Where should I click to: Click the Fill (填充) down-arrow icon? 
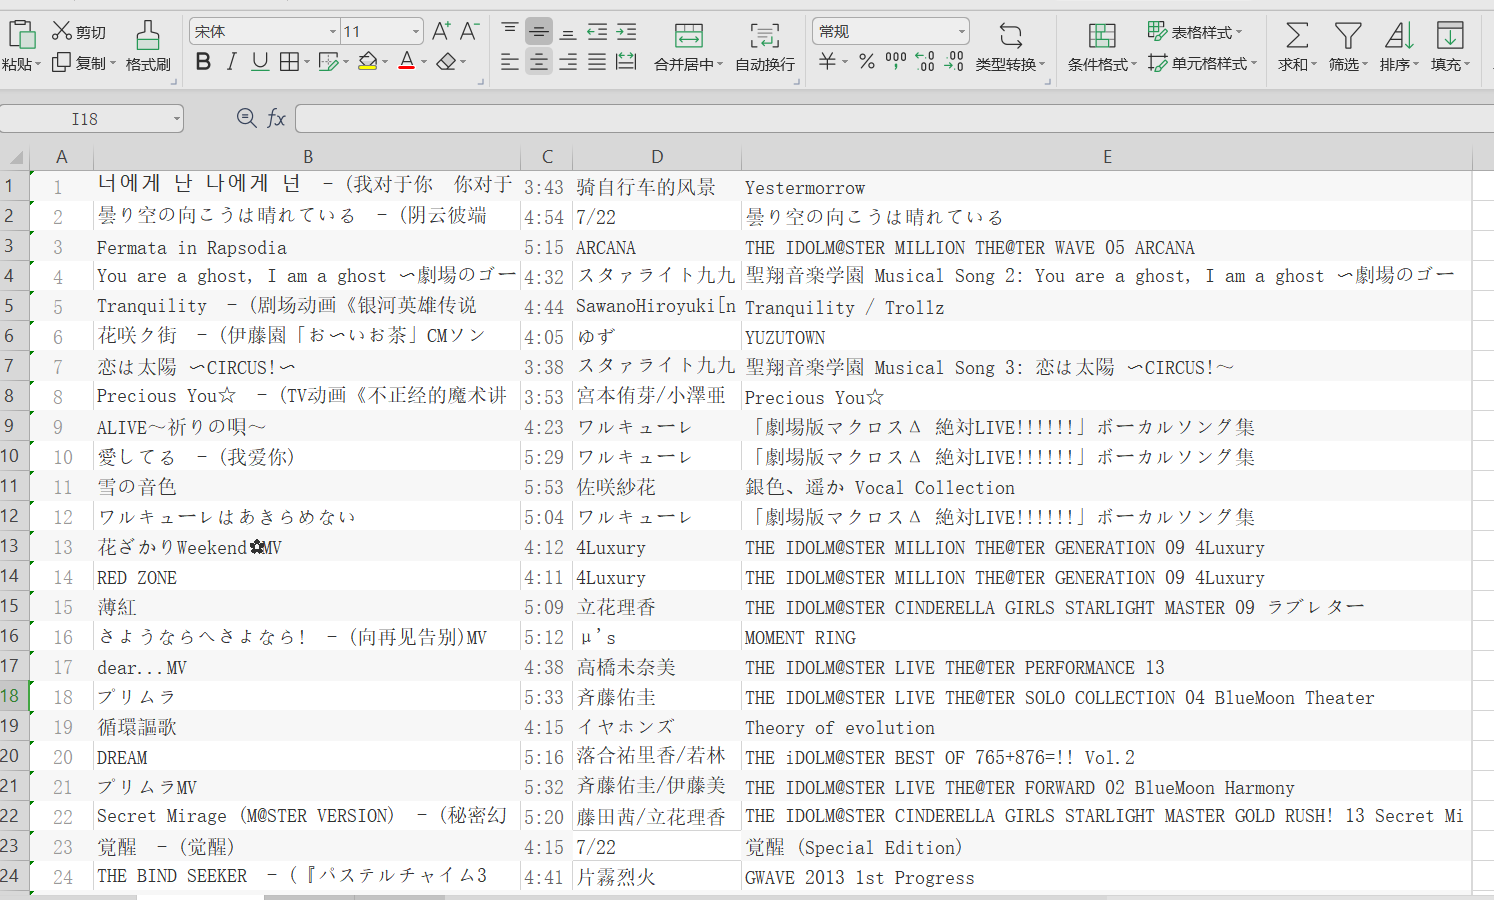pos(1450,36)
